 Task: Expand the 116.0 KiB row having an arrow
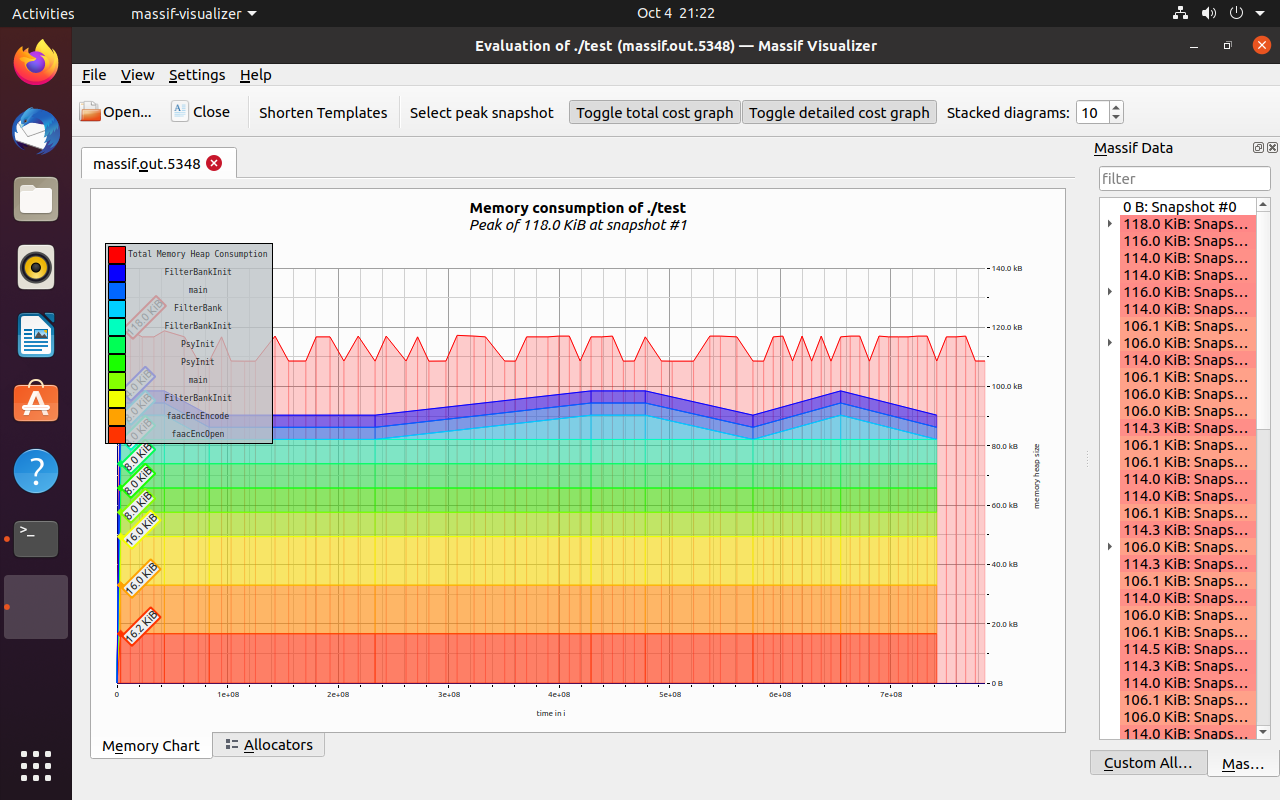tap(1110, 292)
